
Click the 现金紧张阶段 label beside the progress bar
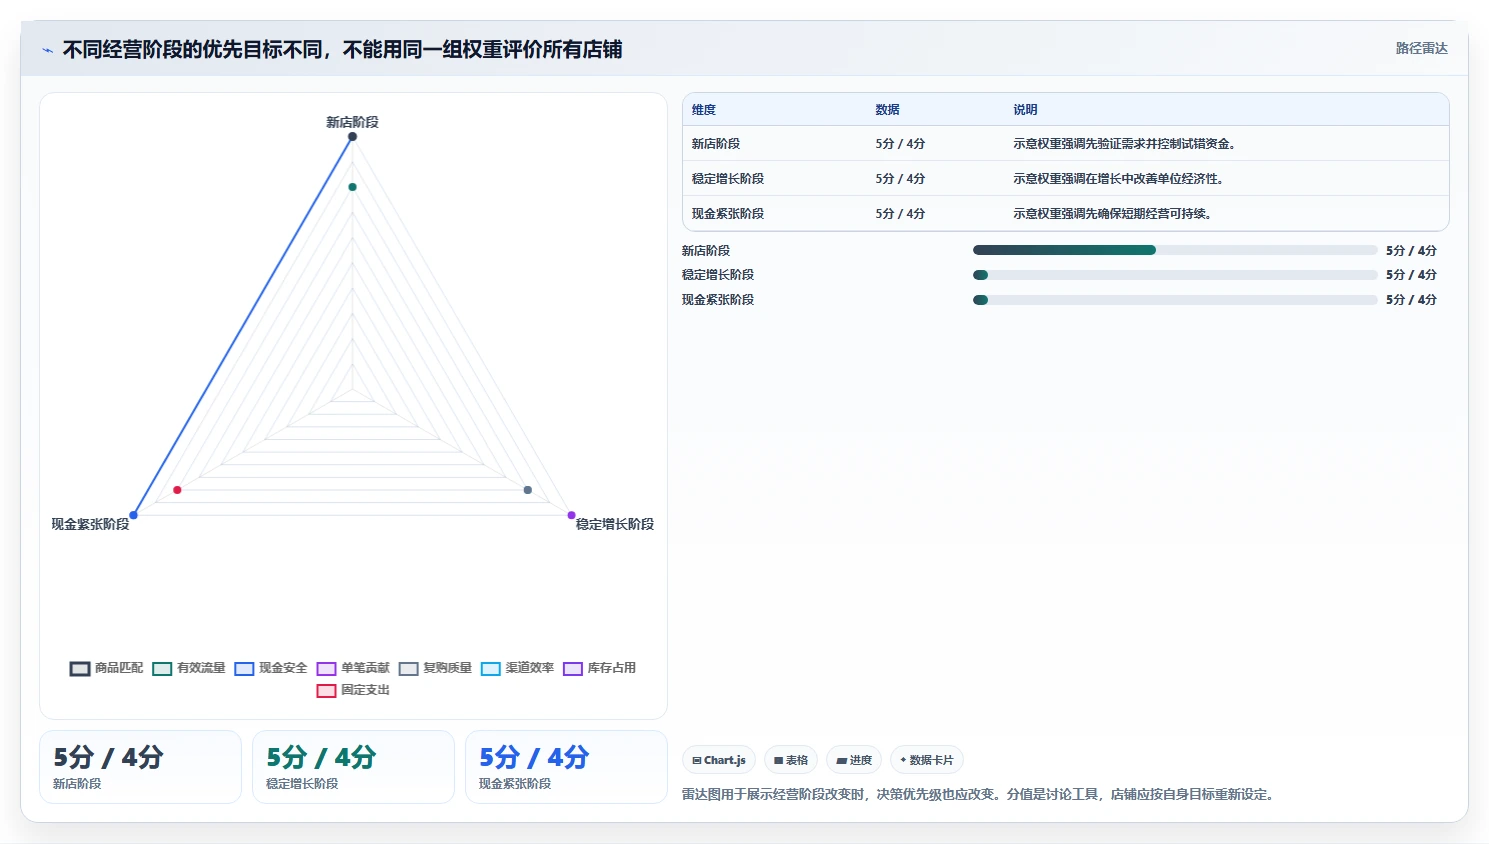click(718, 300)
